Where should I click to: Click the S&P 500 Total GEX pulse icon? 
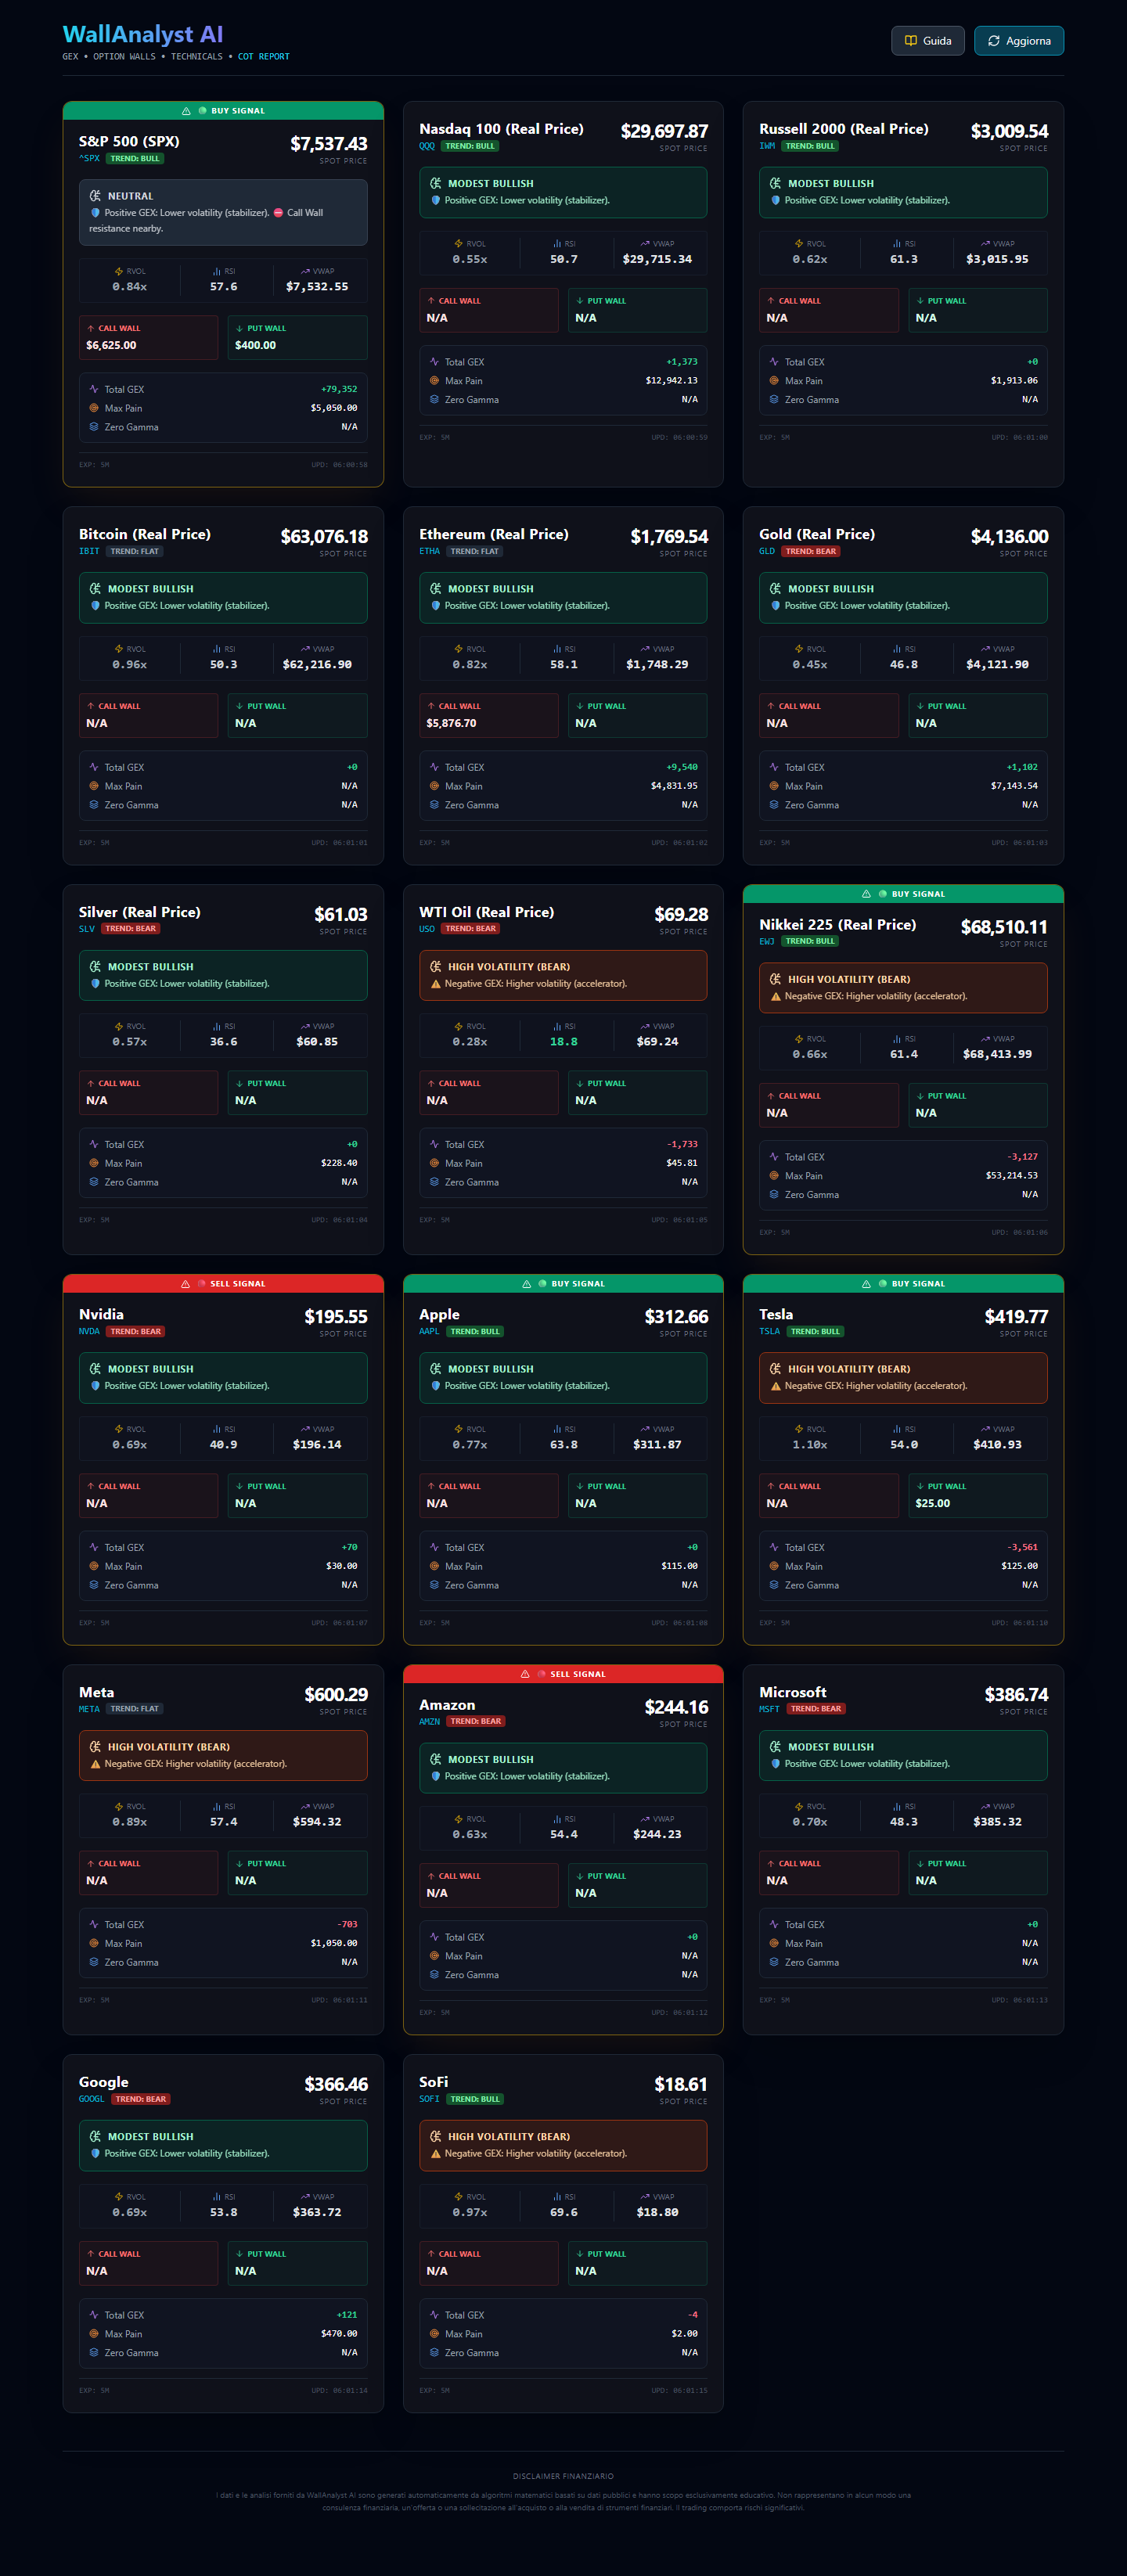pos(94,389)
